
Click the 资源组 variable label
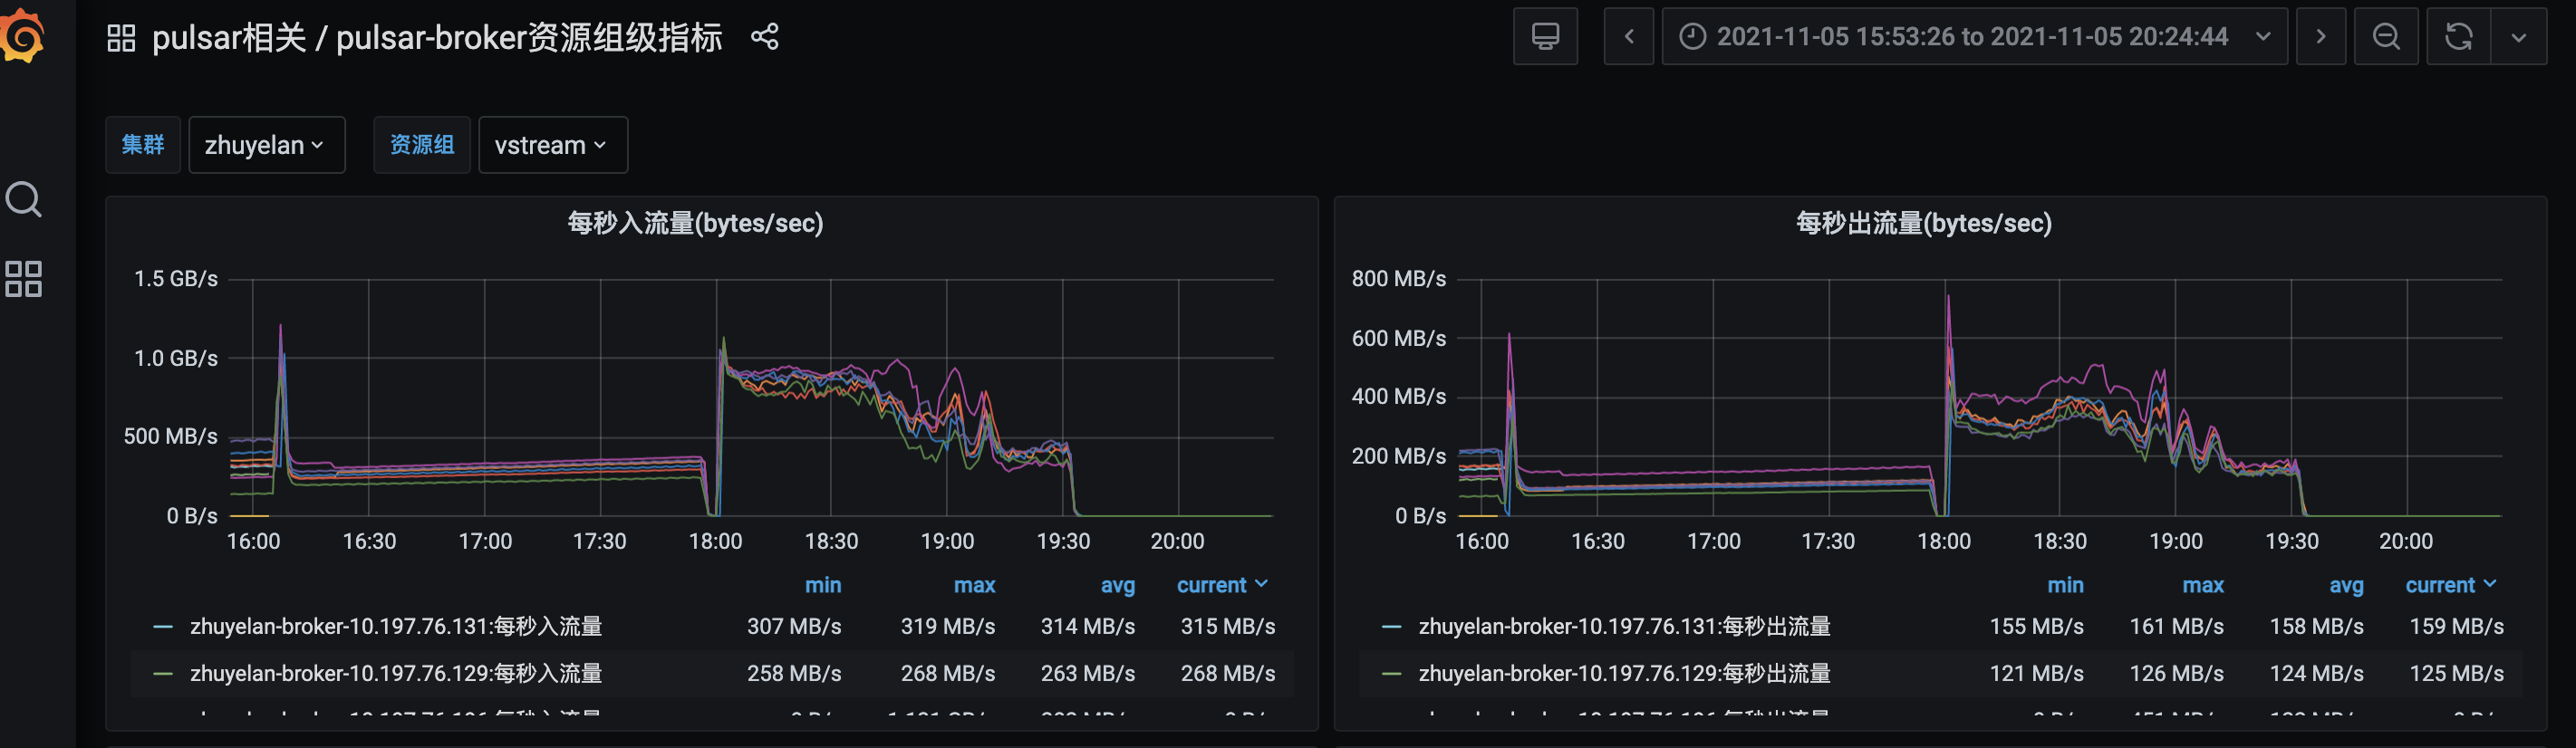[x=422, y=145]
